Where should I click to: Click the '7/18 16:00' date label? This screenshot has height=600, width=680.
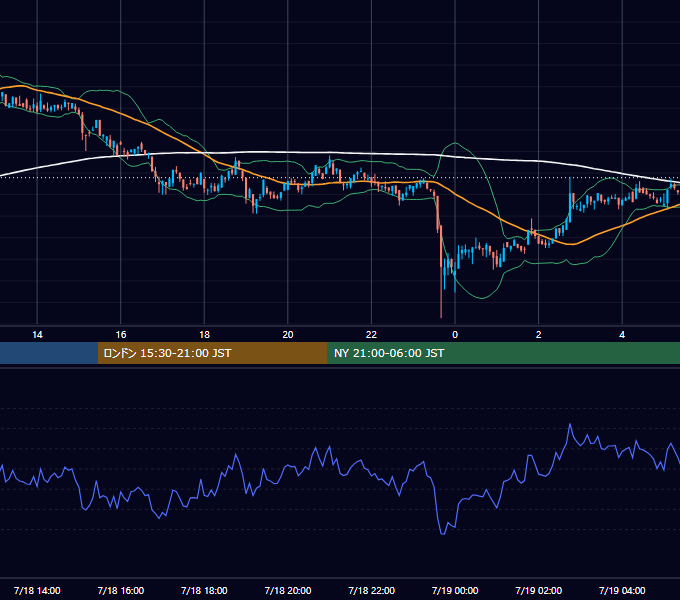121,590
